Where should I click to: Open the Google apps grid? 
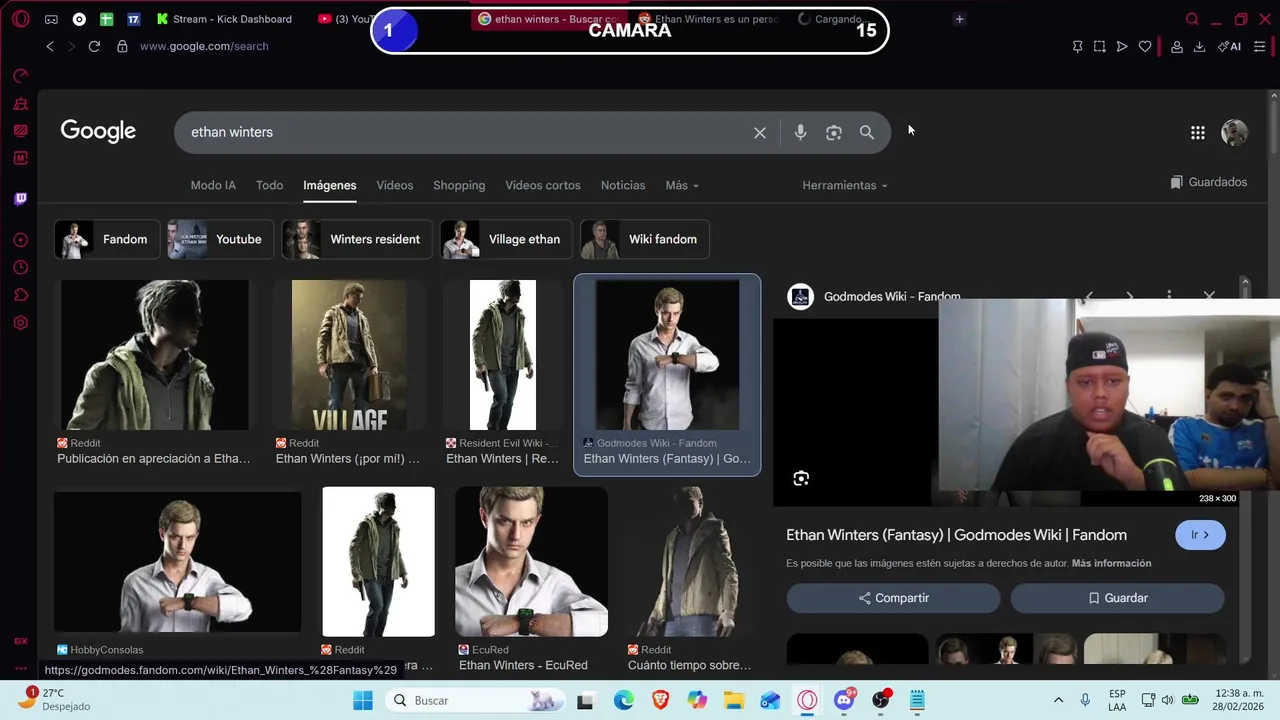point(1198,133)
